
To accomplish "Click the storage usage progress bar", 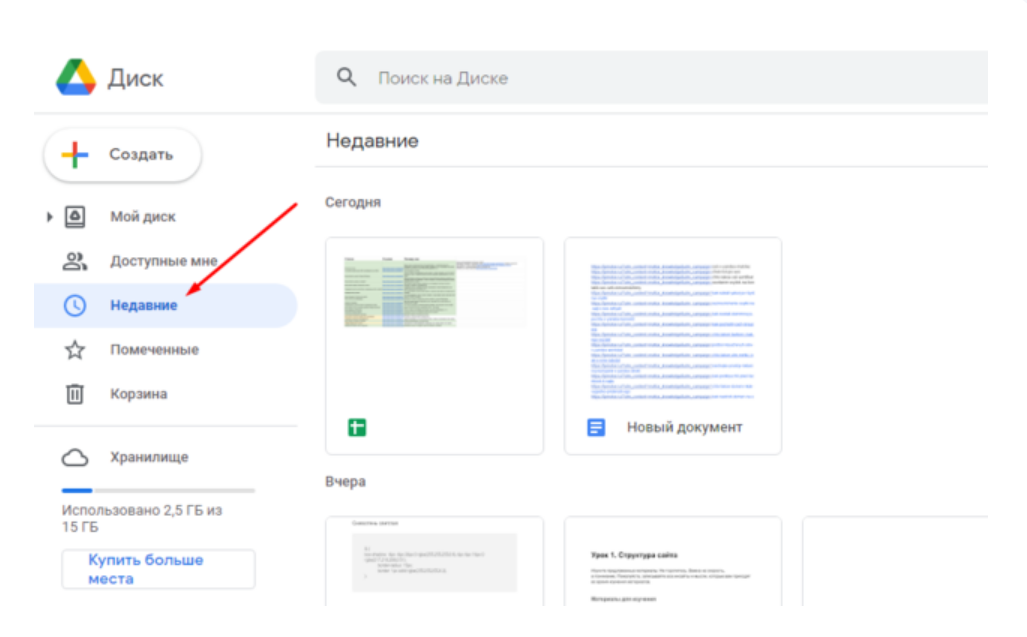I will (x=158, y=491).
